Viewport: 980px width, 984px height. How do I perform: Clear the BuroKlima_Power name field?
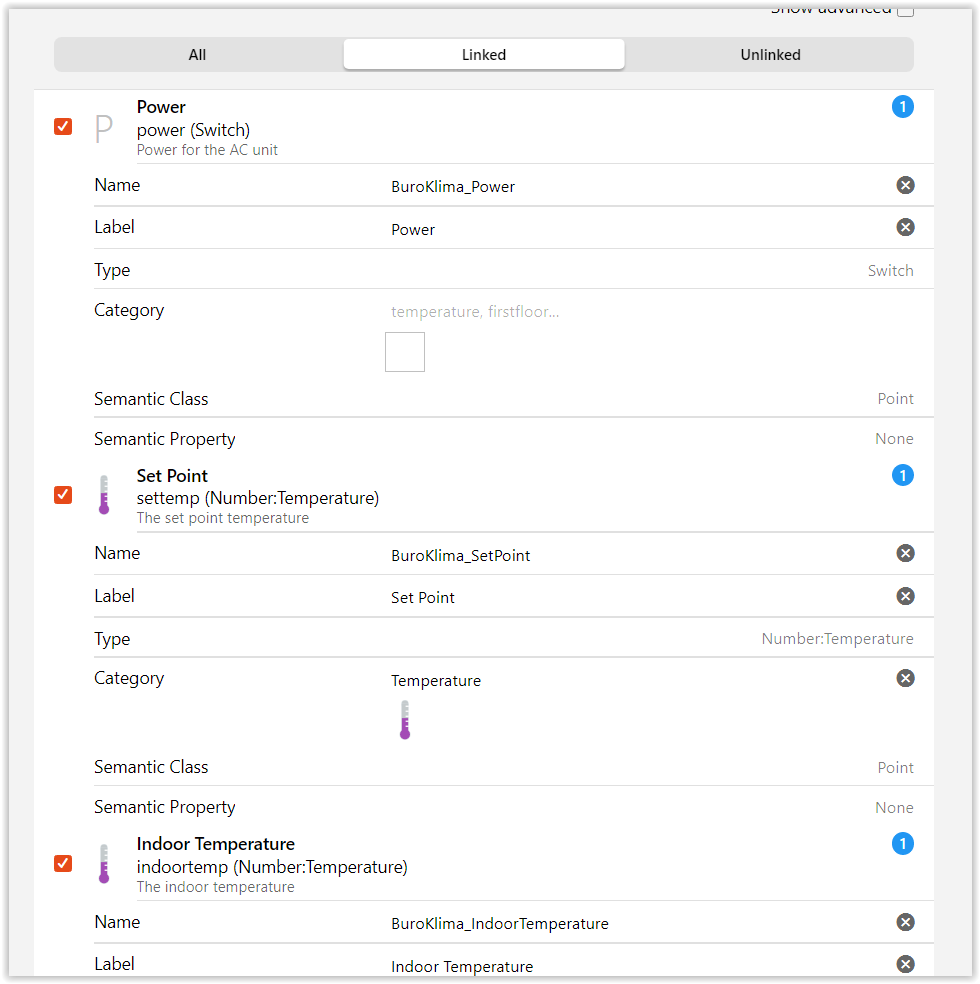[905, 185]
